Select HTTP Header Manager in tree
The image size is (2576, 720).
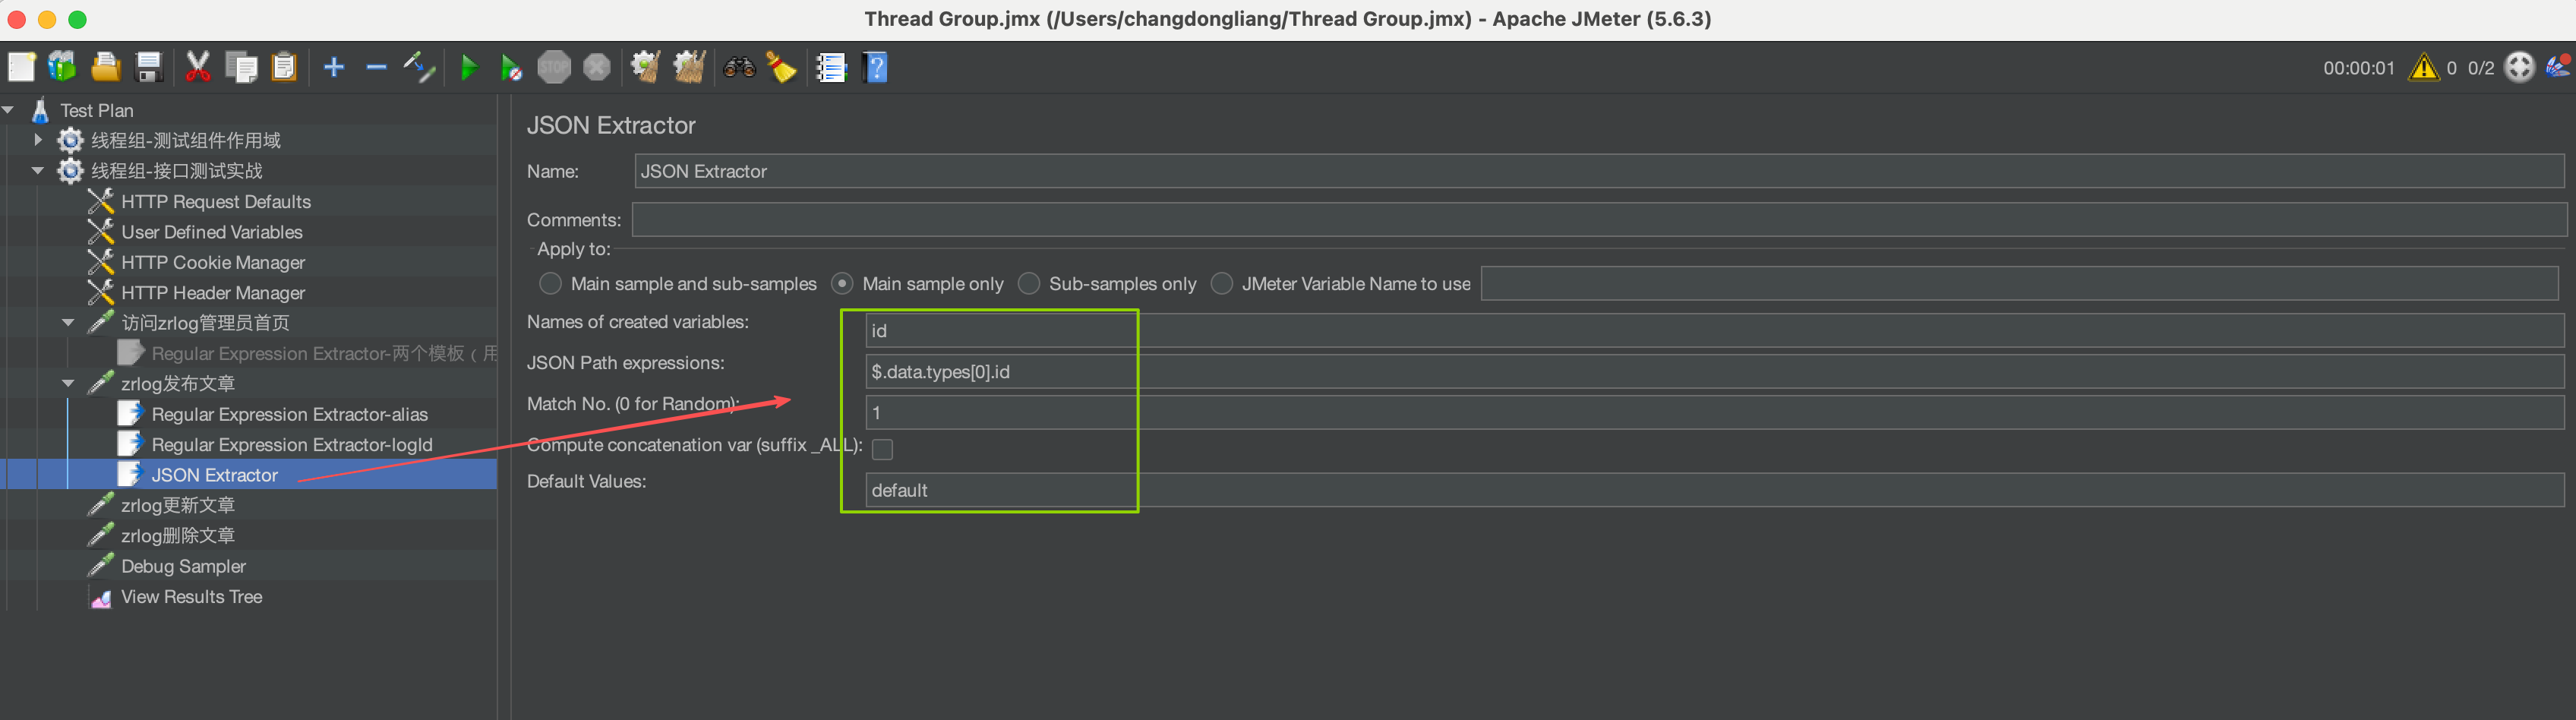tap(213, 293)
